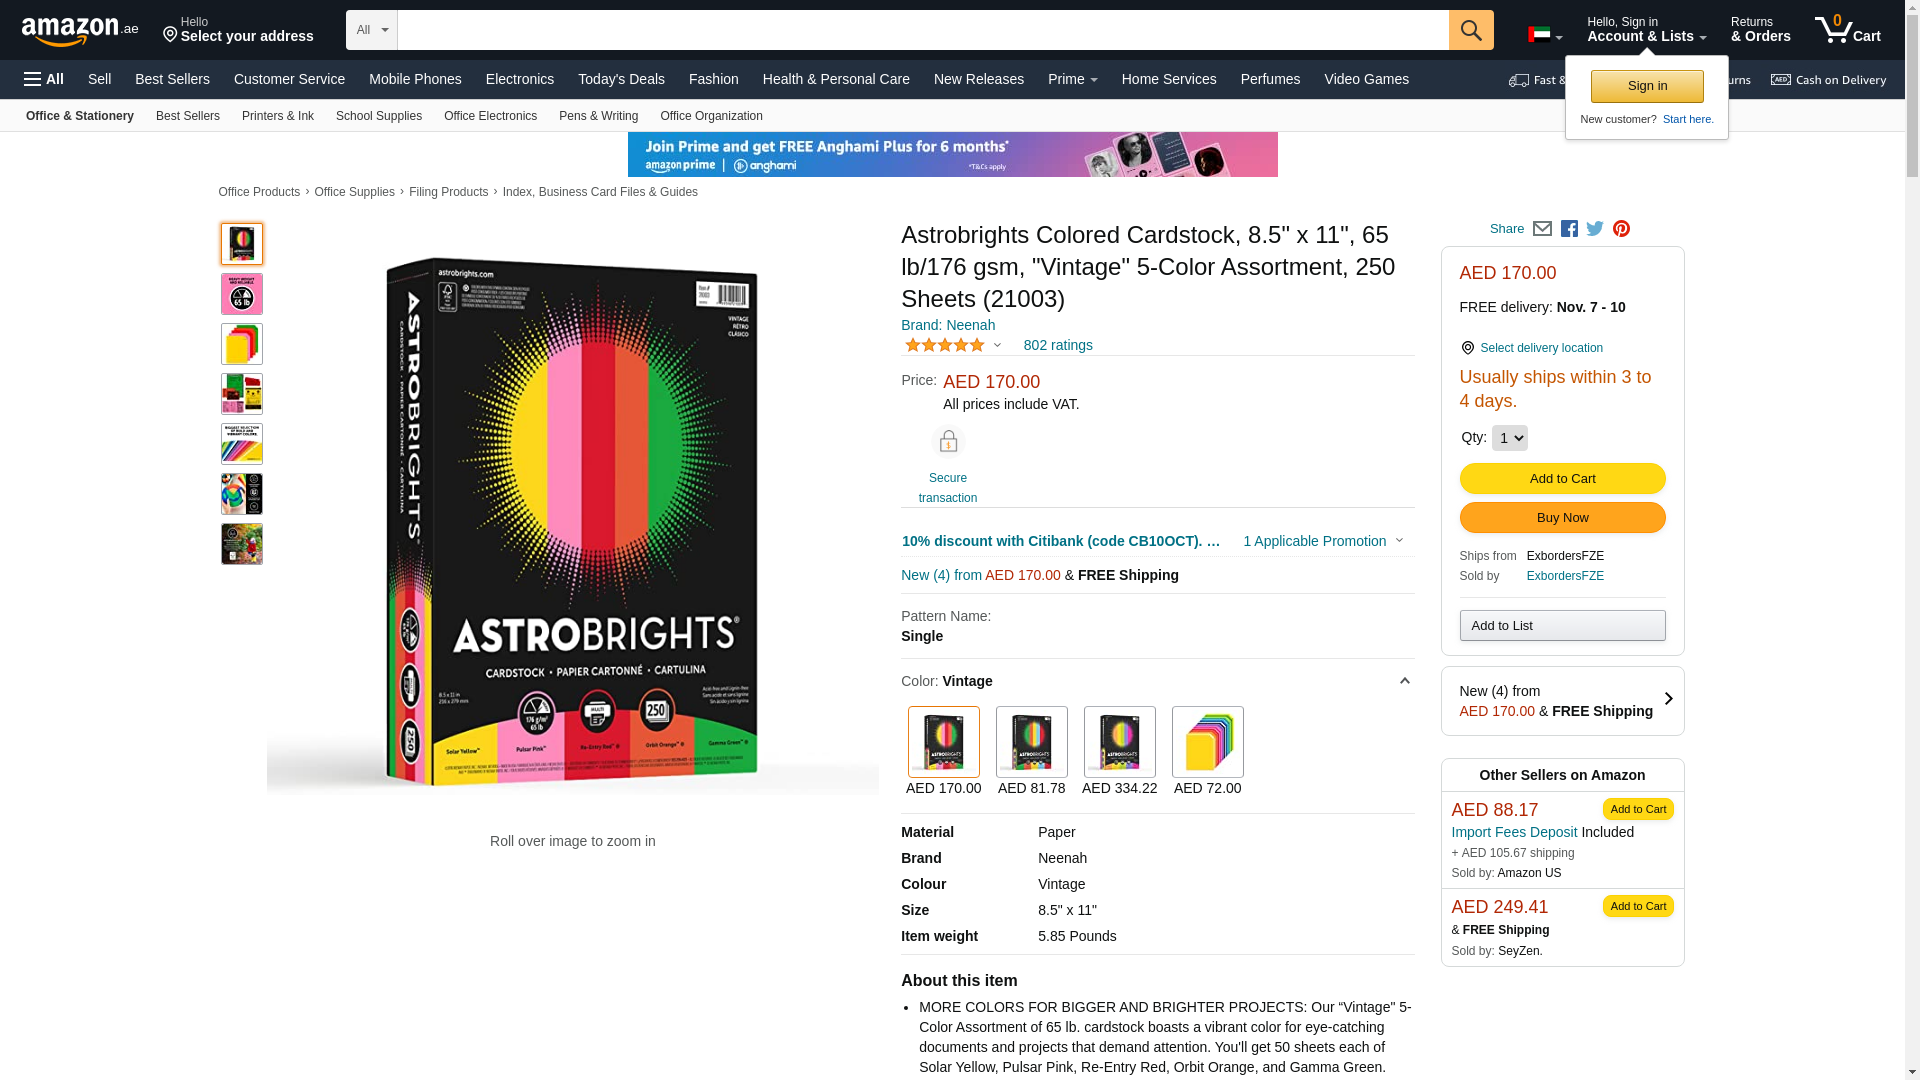The image size is (1920, 1080).
Task: Open the Qty quantity dropdown
Action: [x=1509, y=438]
